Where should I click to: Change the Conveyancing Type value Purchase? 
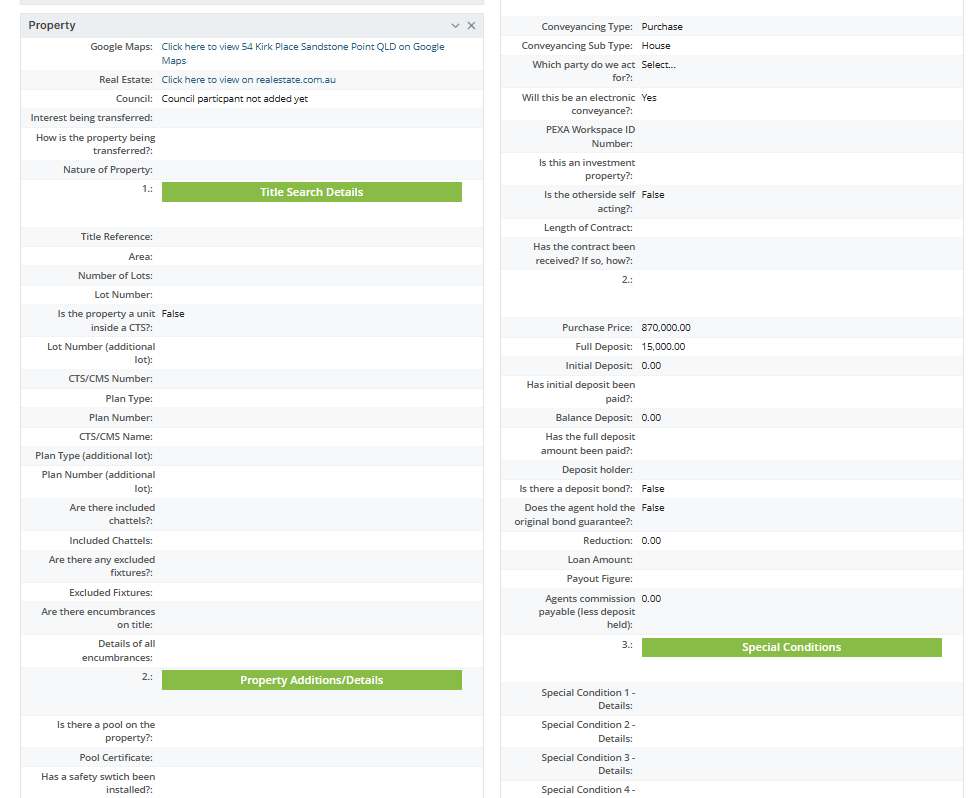(x=662, y=27)
